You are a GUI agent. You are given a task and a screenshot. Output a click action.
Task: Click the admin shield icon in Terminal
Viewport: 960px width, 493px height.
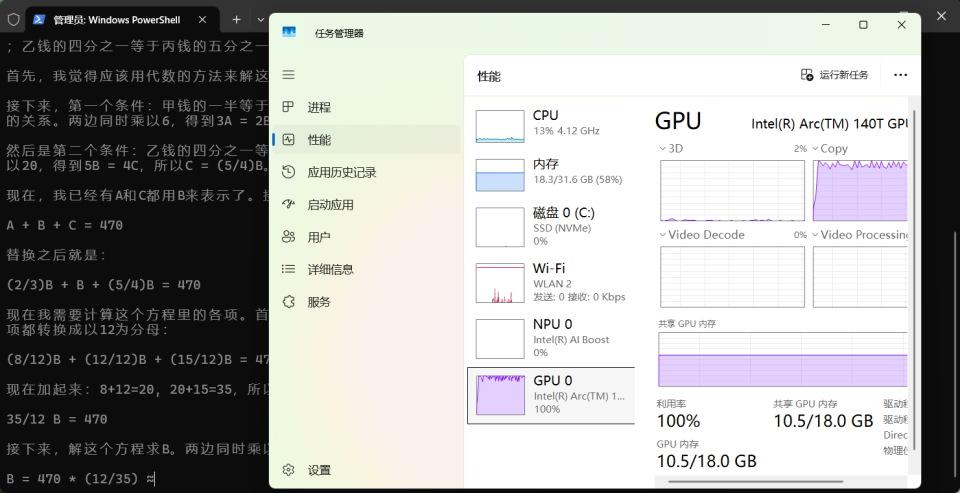13,20
